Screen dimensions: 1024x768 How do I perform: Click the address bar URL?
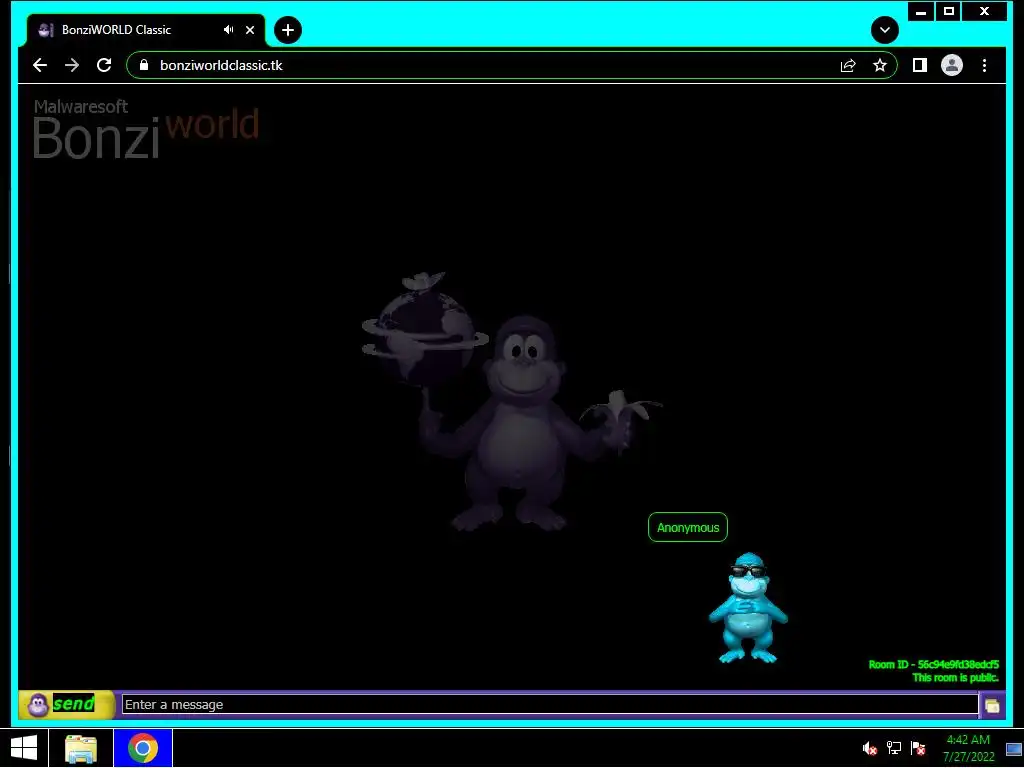coord(221,65)
